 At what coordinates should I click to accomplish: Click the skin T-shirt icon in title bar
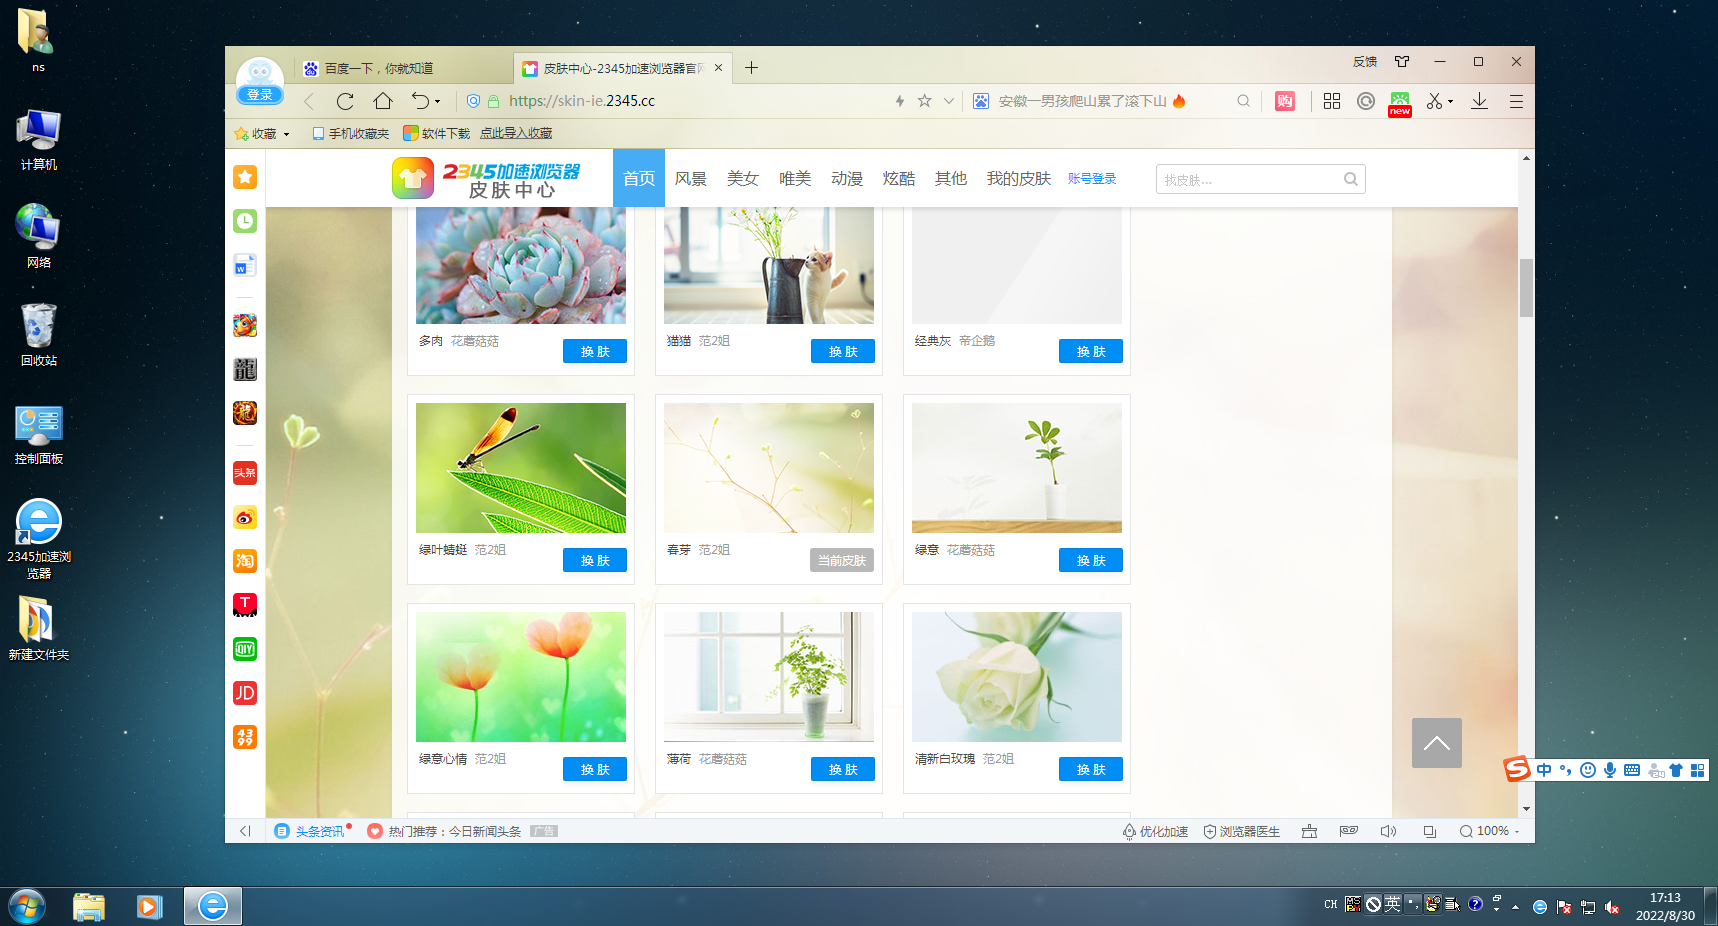point(1402,62)
